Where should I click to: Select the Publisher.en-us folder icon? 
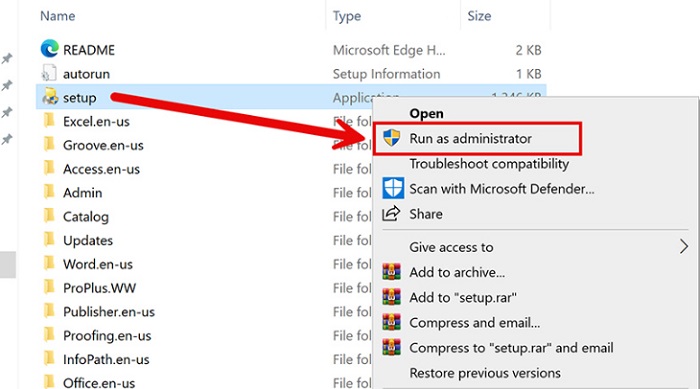tap(49, 311)
